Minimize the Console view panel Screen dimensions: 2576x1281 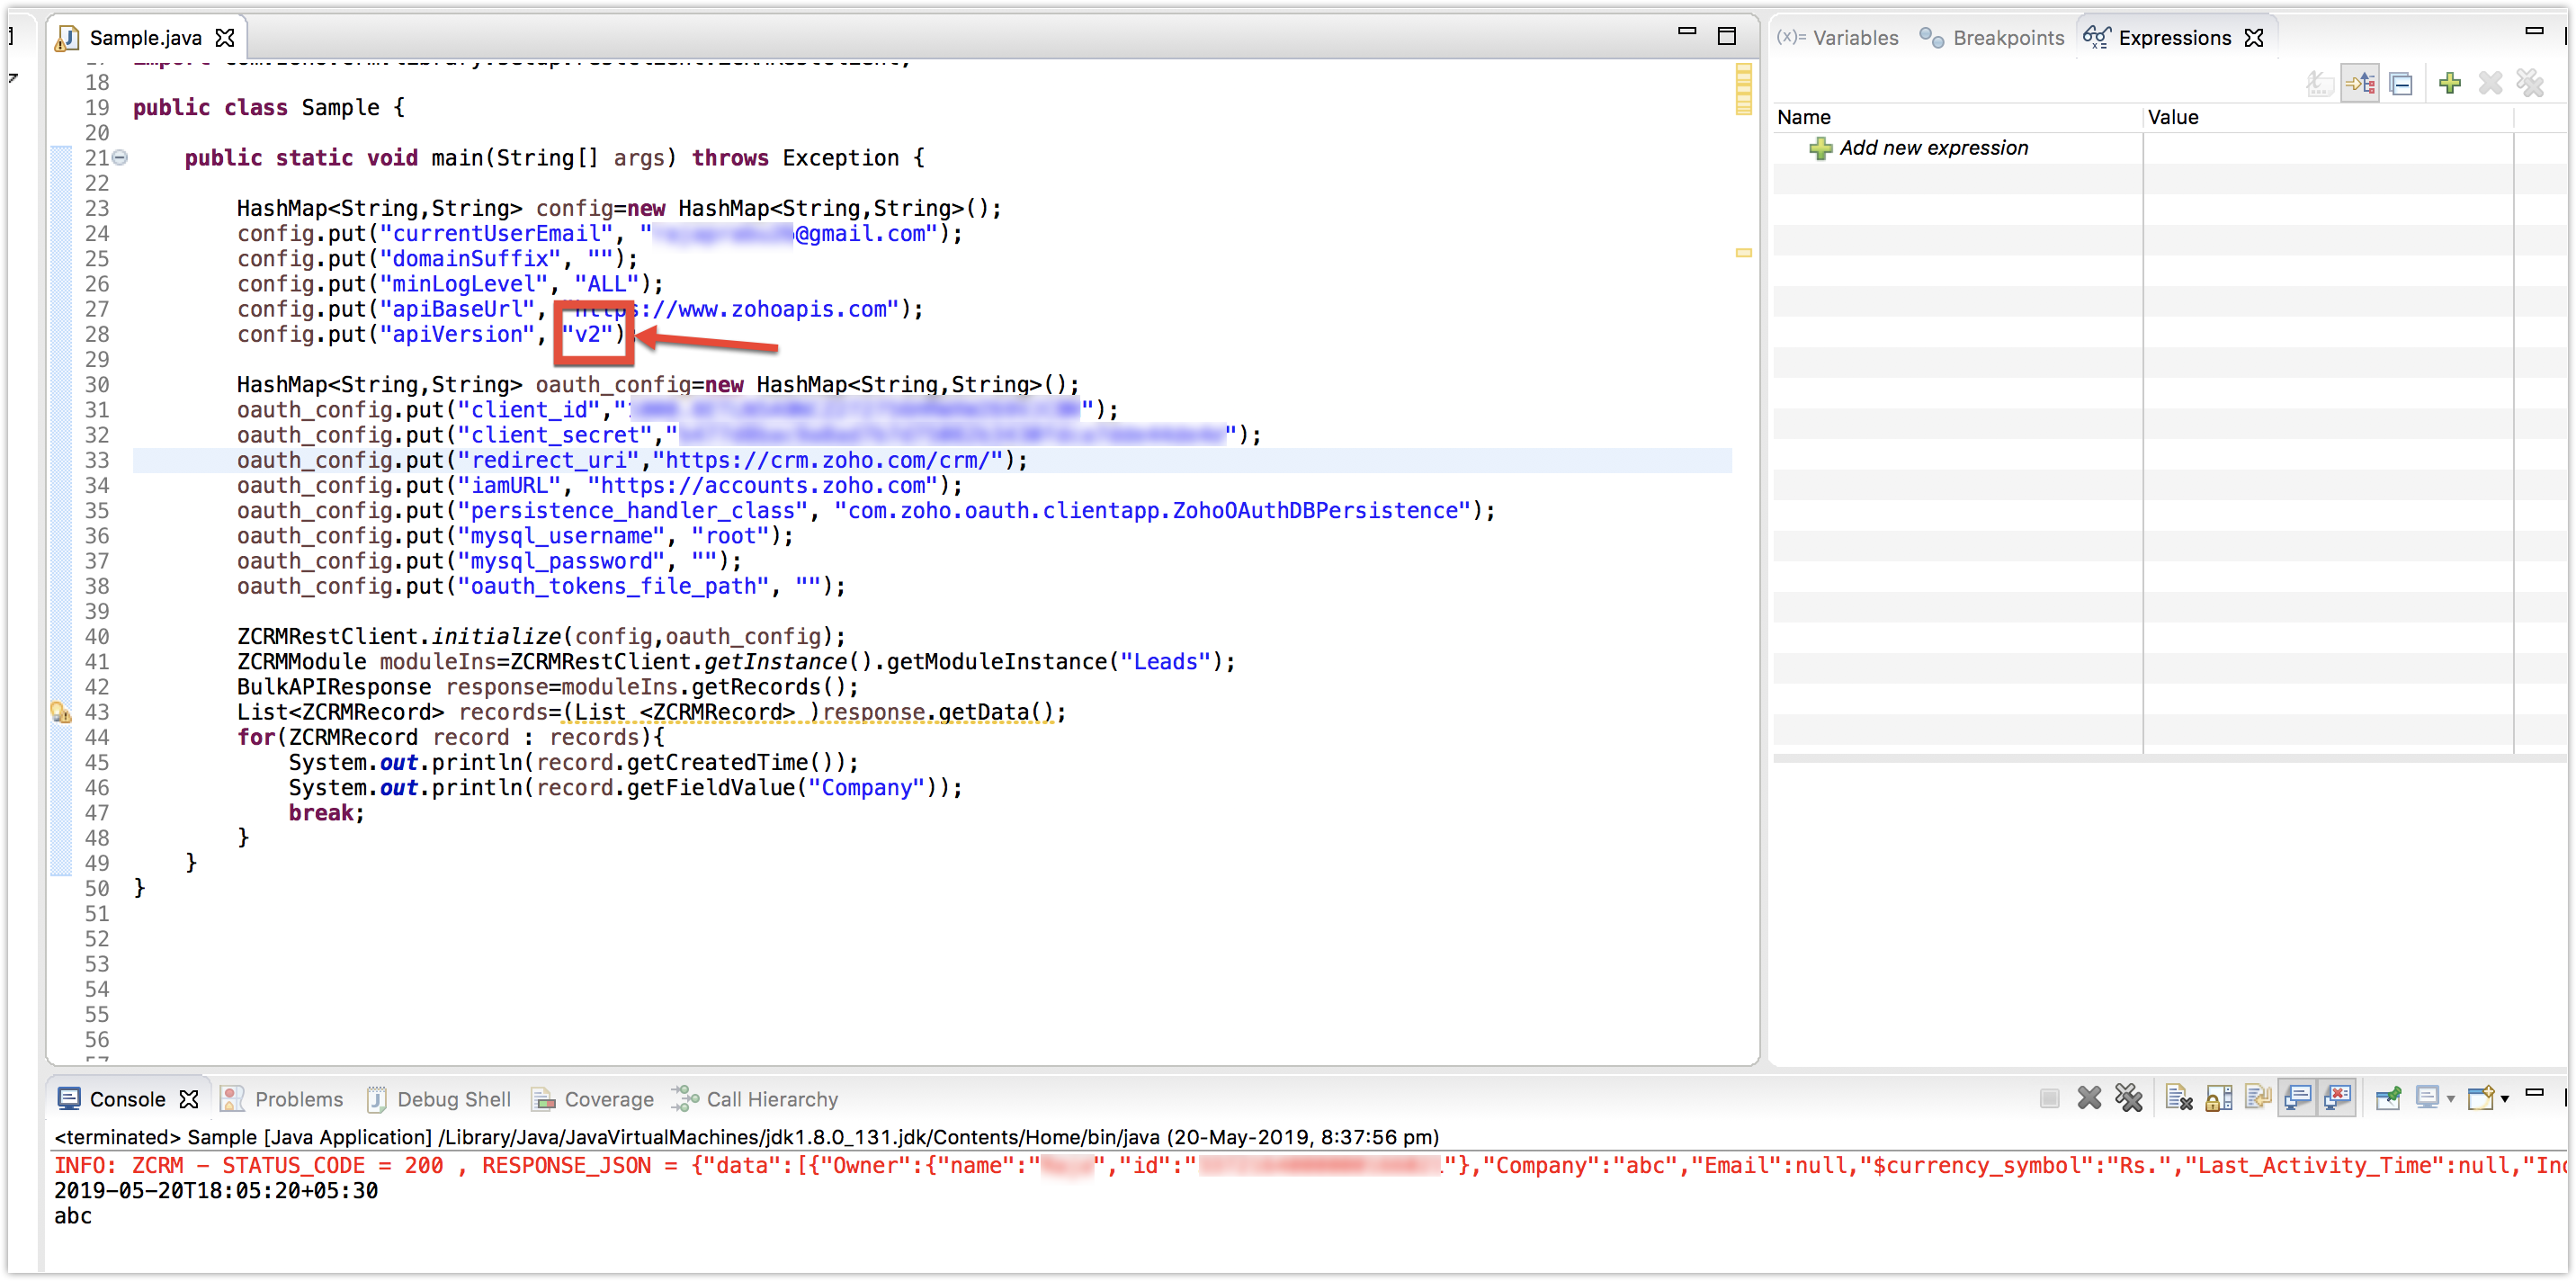click(x=2534, y=1093)
